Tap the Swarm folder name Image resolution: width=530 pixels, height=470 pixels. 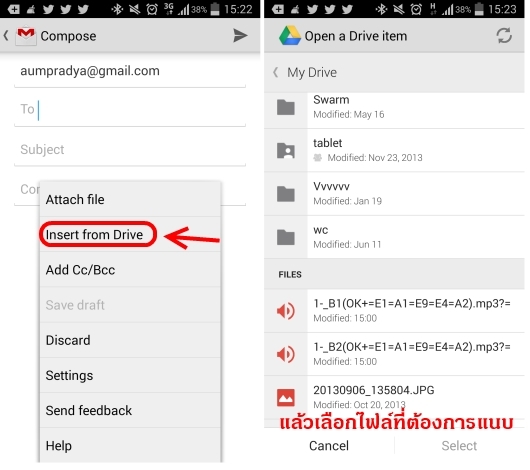331,100
